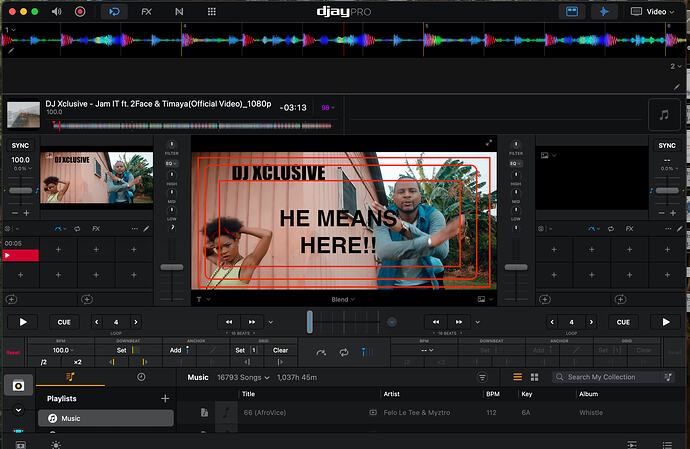Skip backward on deck 1
This screenshot has height=449, width=690.
229,322
